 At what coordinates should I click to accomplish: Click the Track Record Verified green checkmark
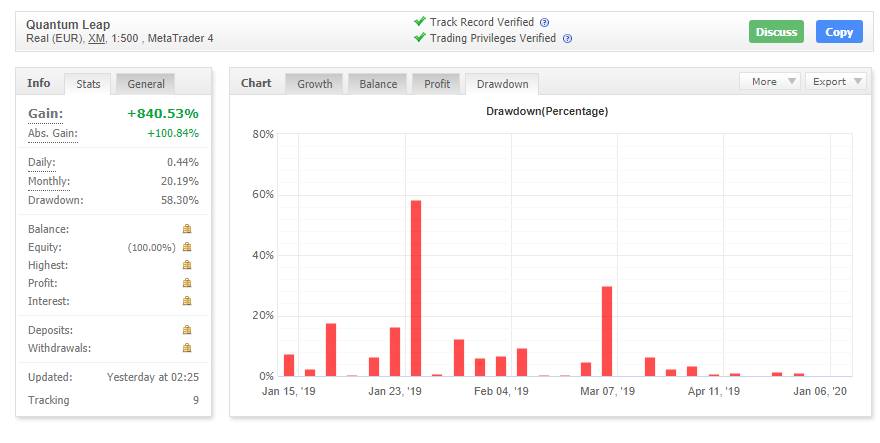(x=420, y=21)
